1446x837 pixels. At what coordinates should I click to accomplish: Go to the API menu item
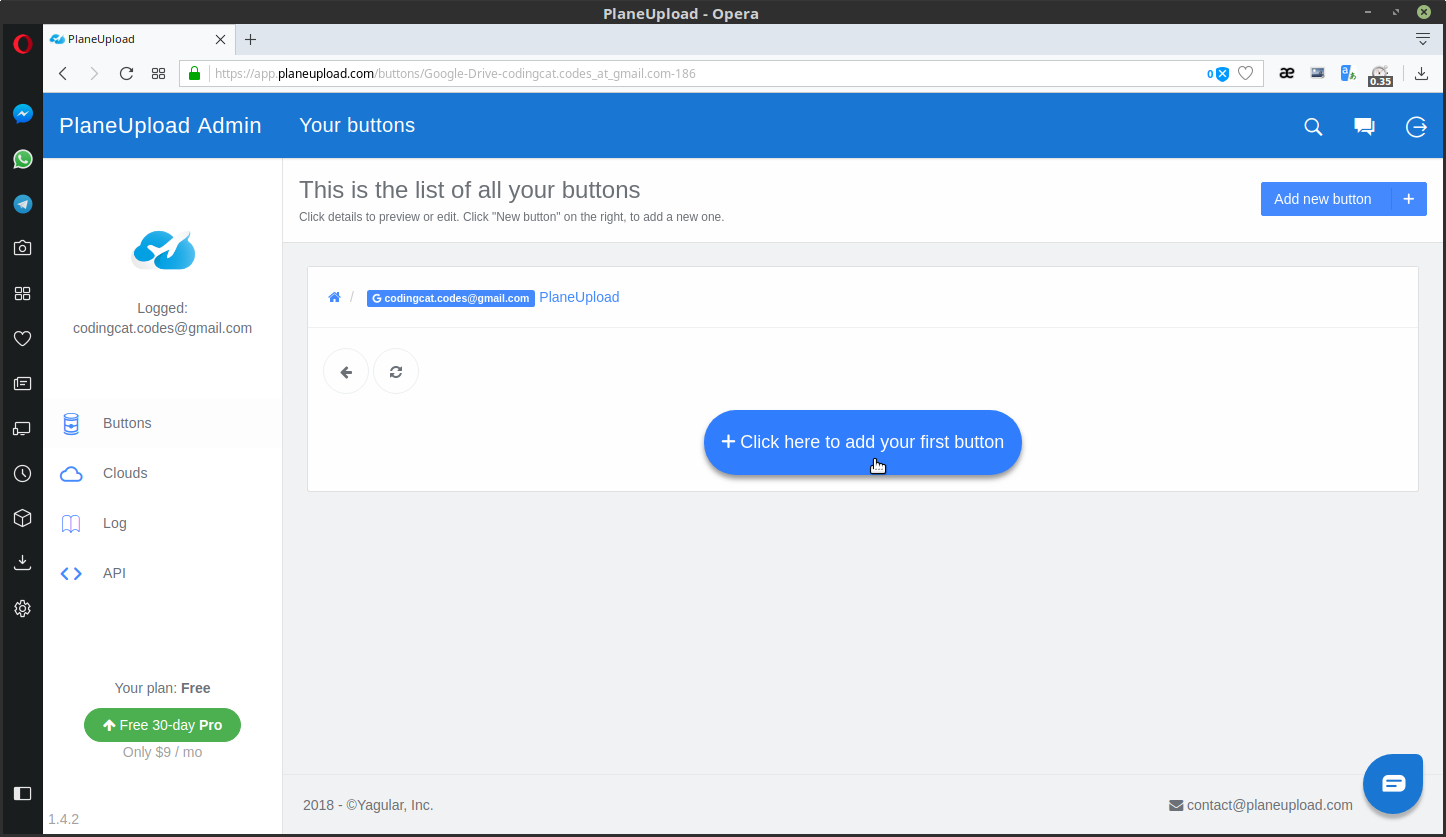point(114,573)
